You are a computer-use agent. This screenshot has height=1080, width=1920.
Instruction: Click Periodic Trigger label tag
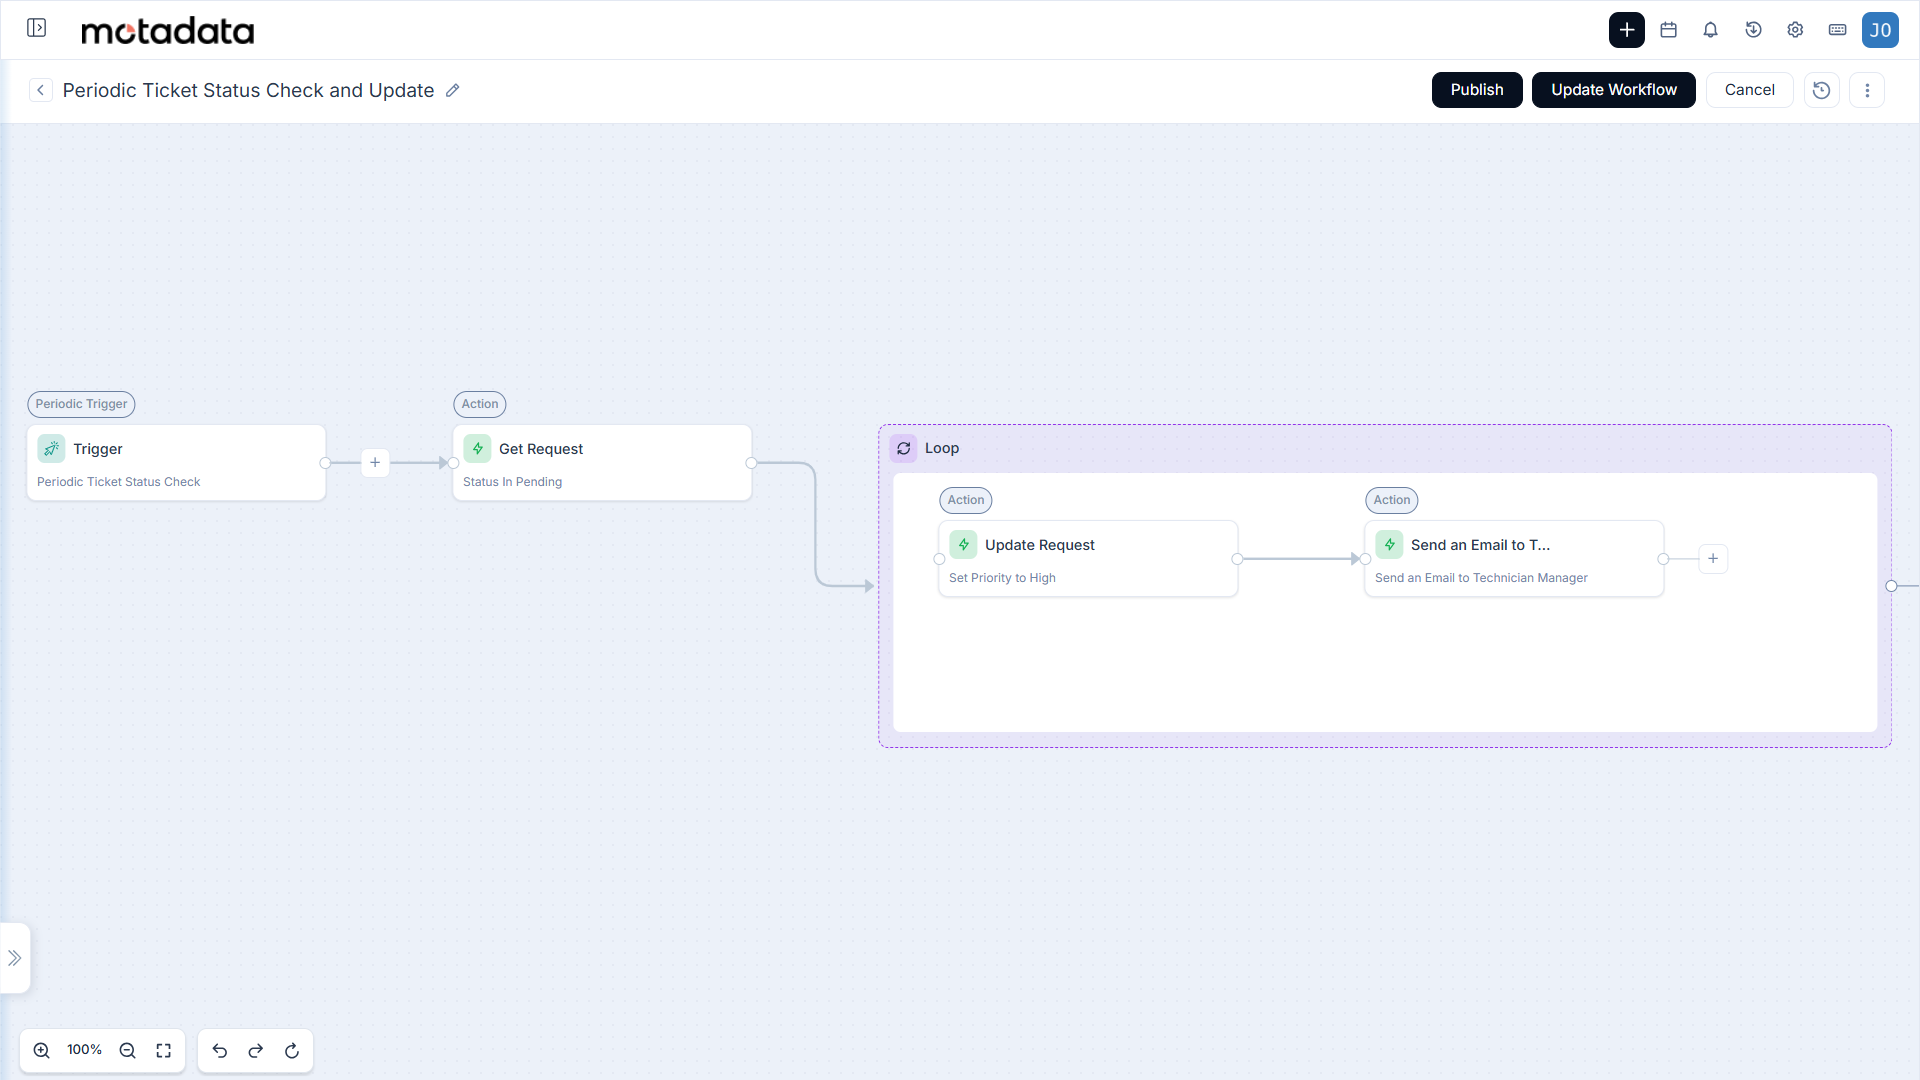coord(81,404)
